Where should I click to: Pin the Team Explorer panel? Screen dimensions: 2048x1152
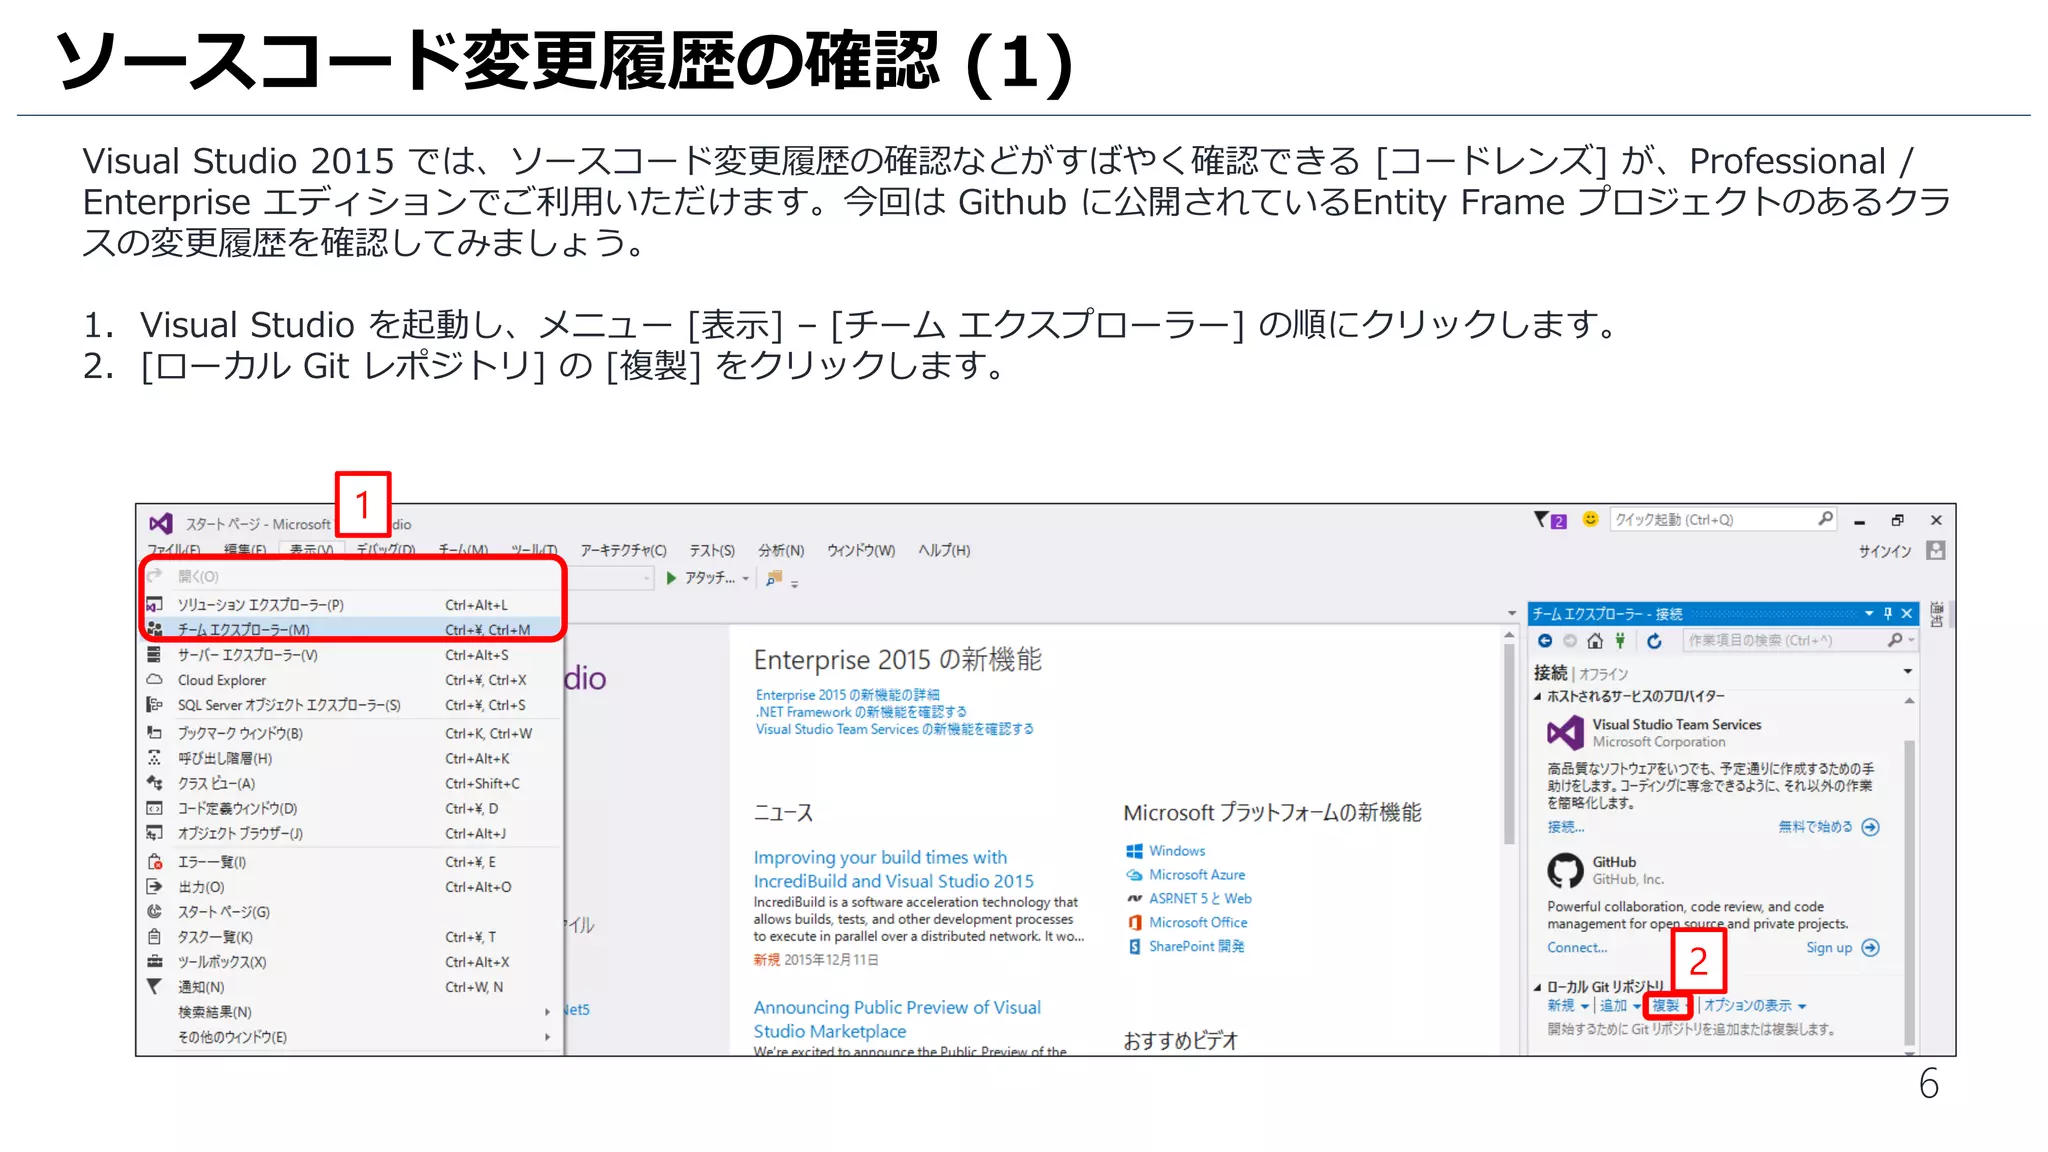[x=1888, y=614]
